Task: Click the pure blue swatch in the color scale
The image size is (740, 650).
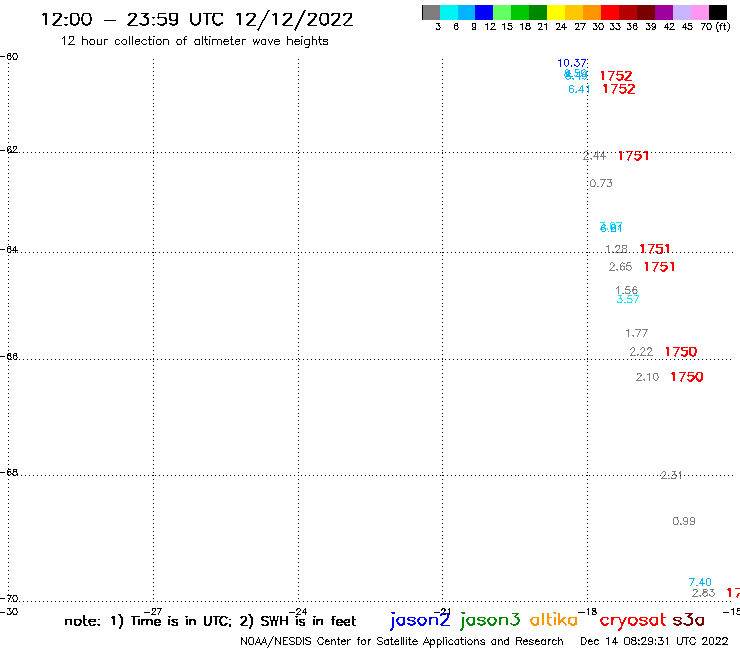Action: 484,12
